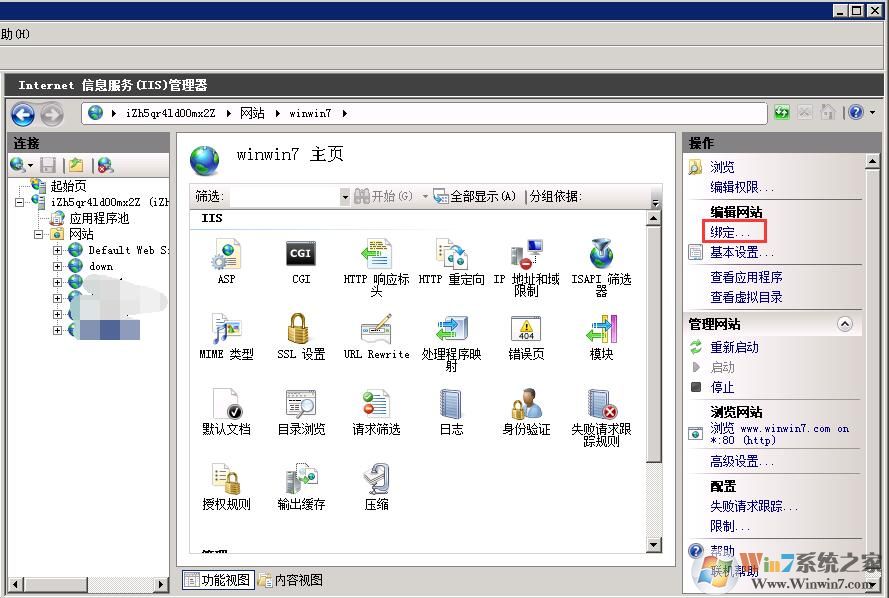889x598 pixels.
Task: Click 停止 to stop the website
Action: [x=722, y=387]
